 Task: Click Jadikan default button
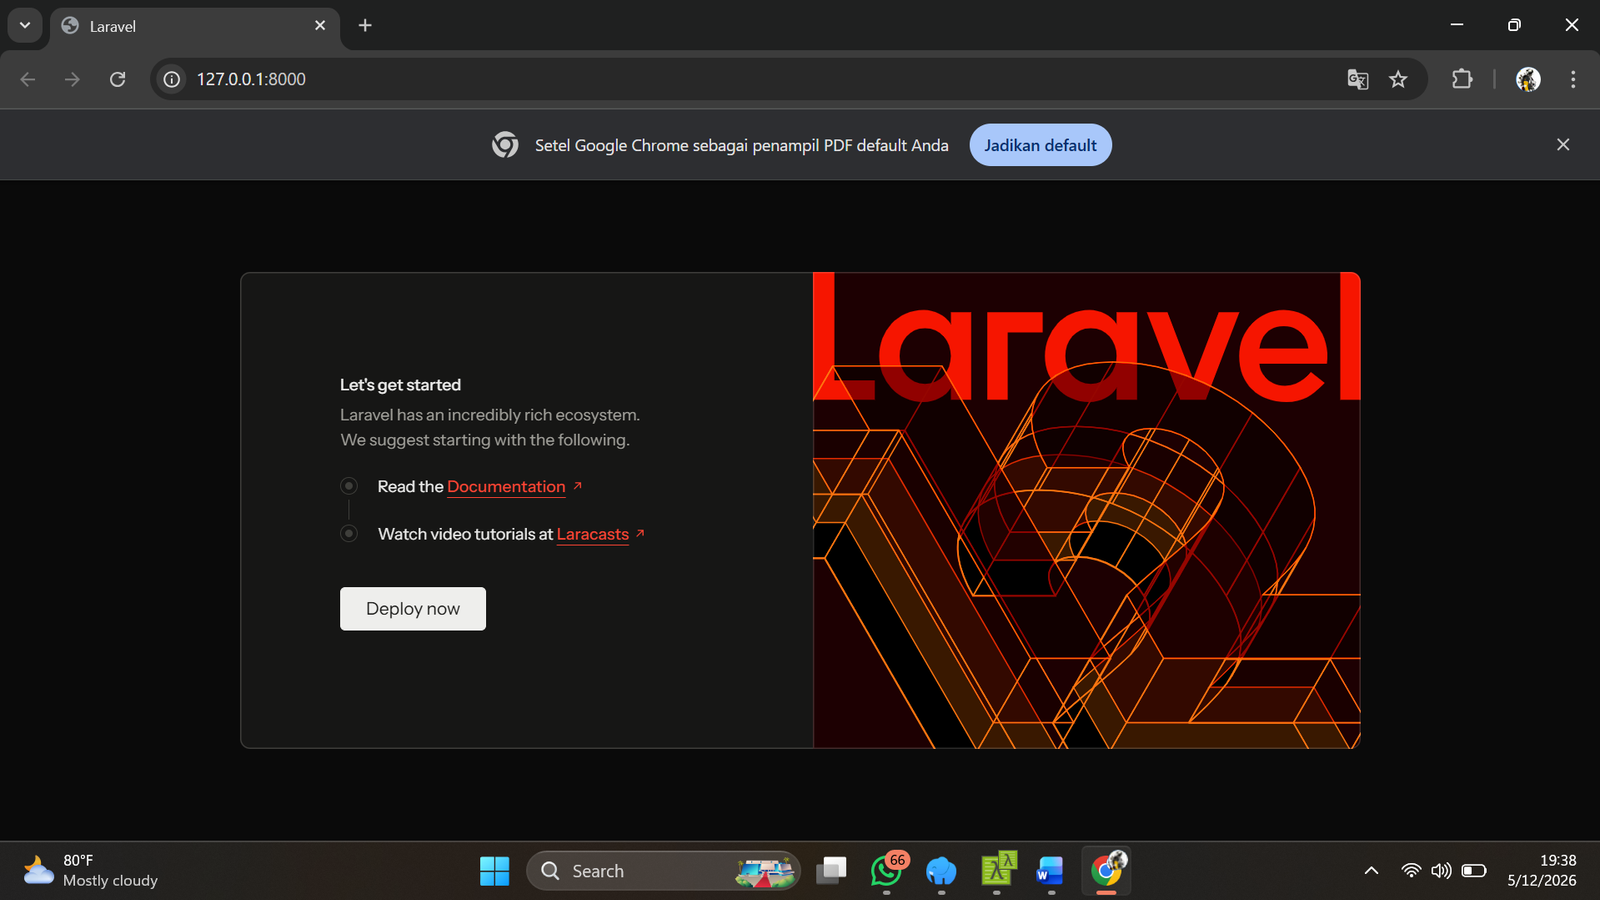[1040, 145]
